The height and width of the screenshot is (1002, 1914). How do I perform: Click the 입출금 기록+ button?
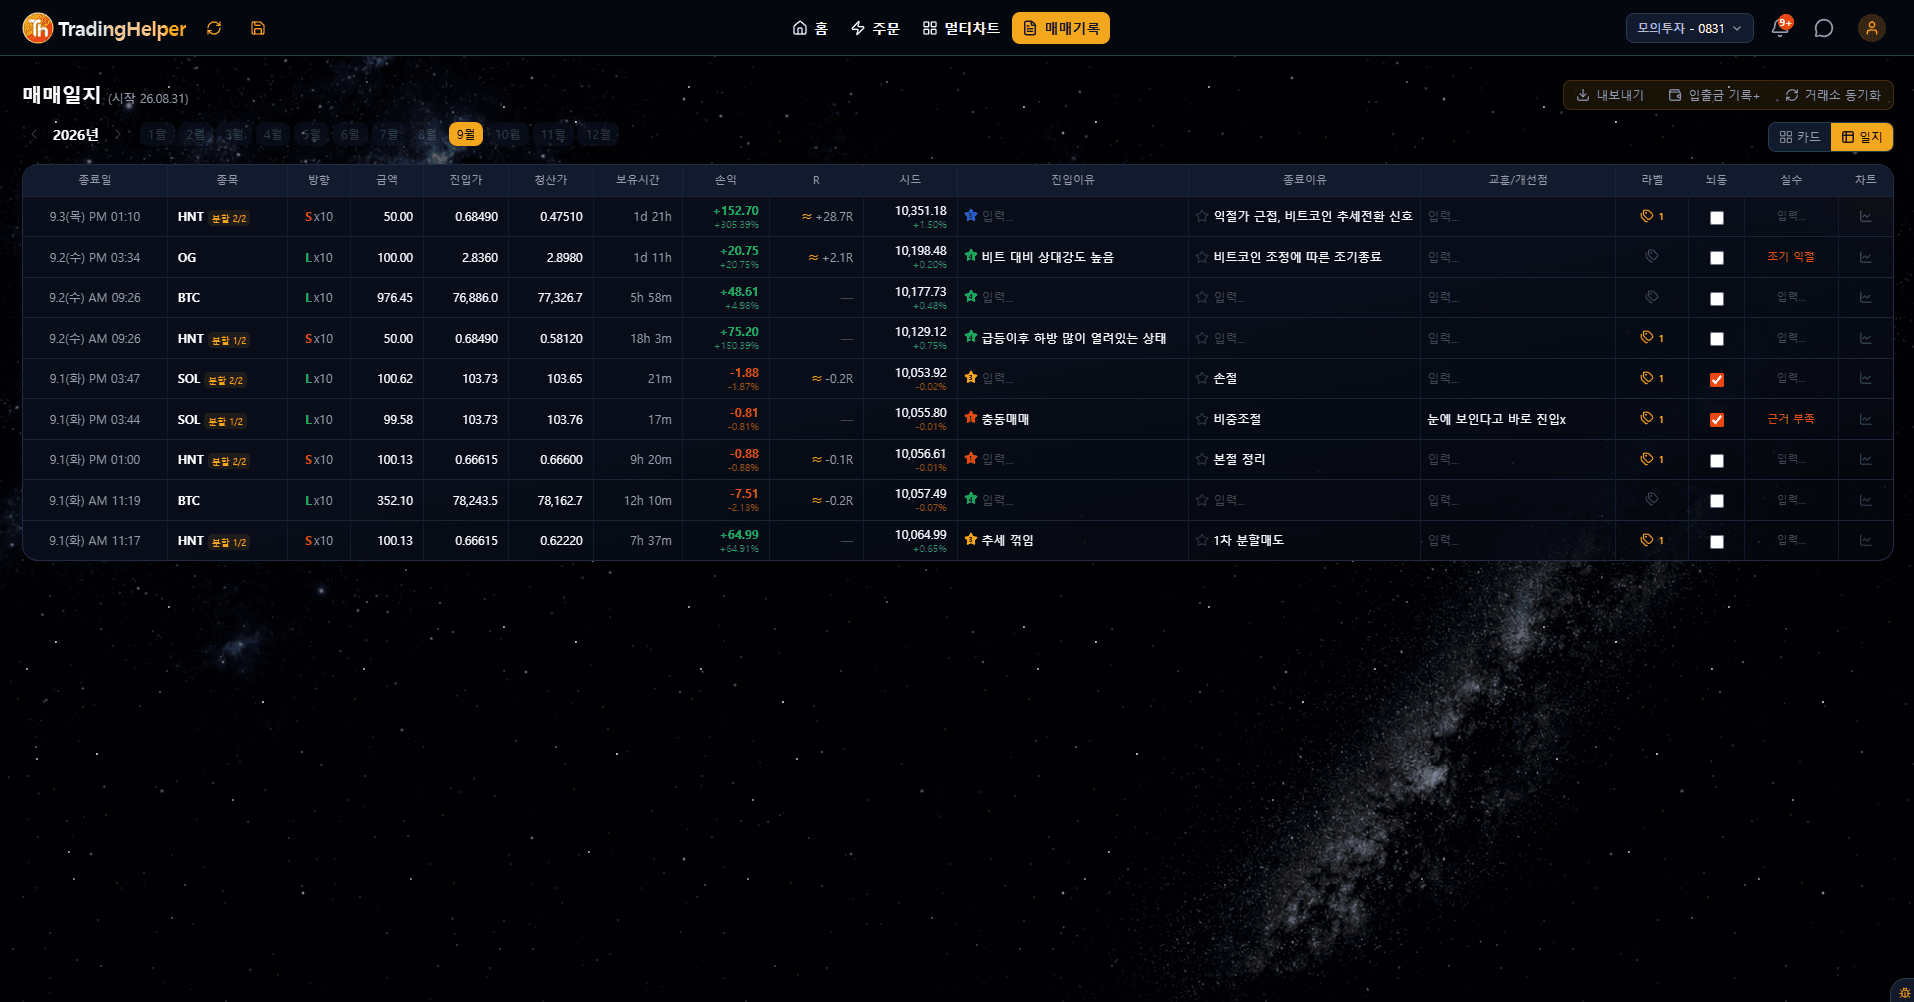pyautogui.click(x=1714, y=95)
